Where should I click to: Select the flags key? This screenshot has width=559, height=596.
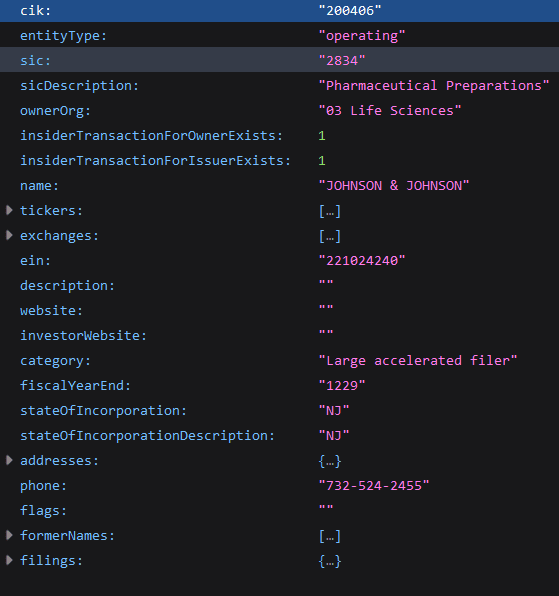(x=43, y=510)
